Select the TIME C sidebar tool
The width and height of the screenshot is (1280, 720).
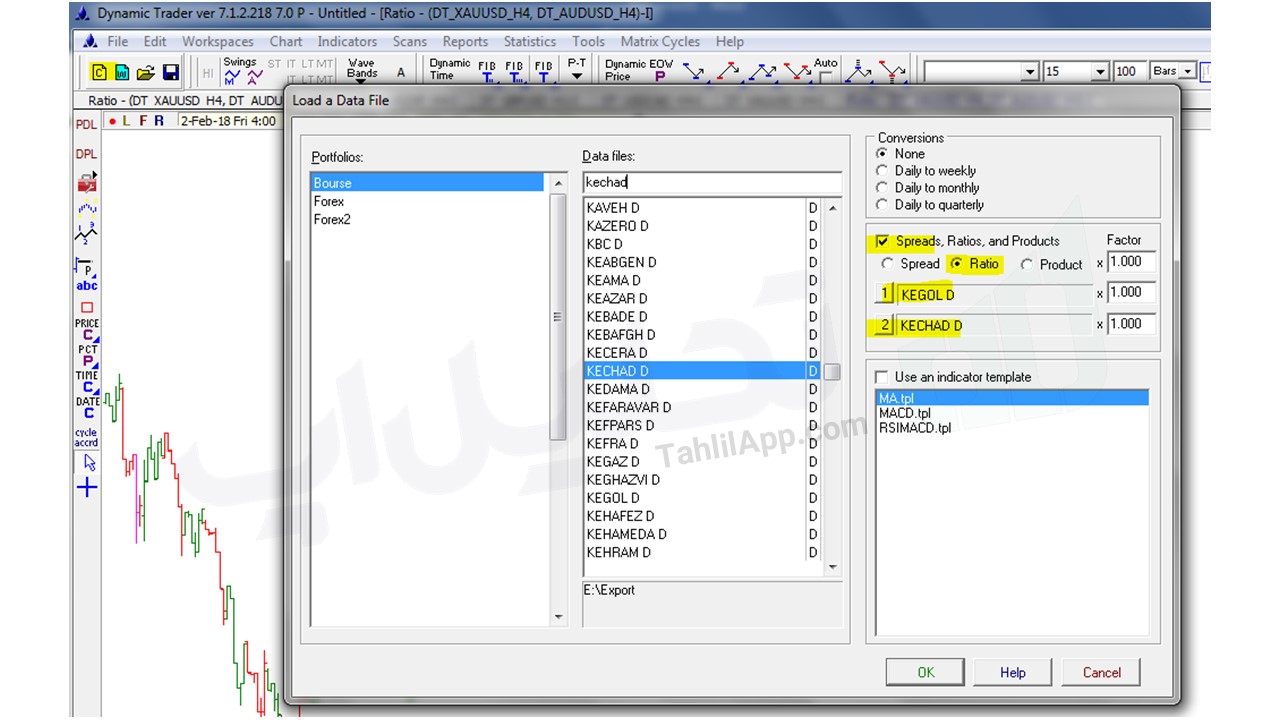(x=87, y=382)
